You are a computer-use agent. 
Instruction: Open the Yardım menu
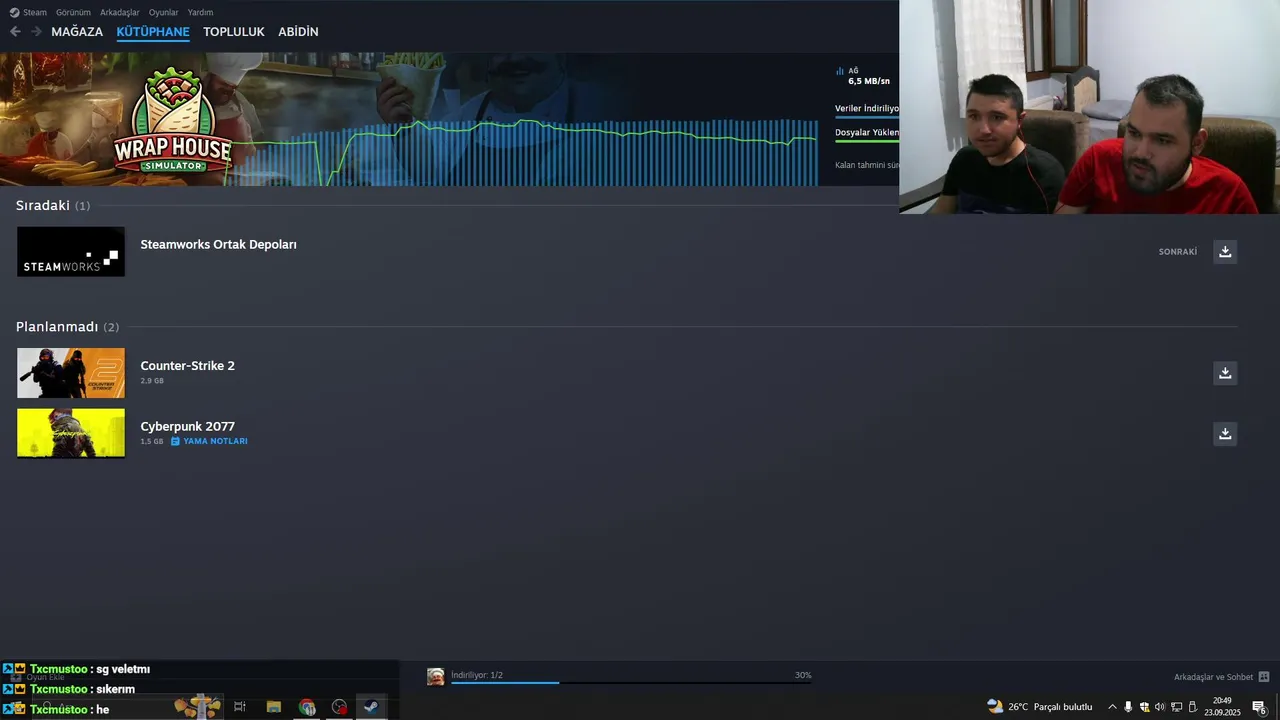pyautogui.click(x=200, y=12)
